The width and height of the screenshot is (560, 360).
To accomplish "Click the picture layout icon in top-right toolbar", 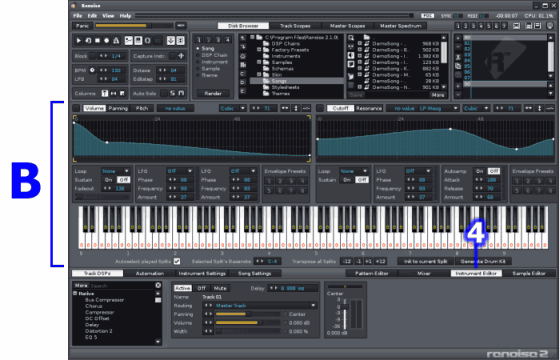I will tap(516, 26).
